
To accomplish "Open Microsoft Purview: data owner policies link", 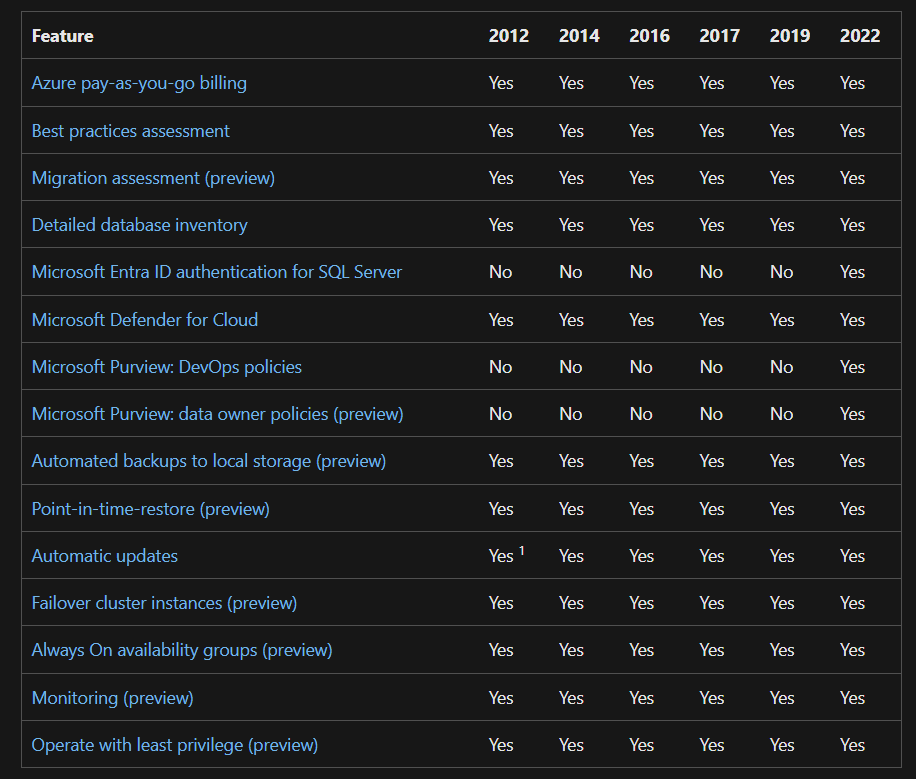I will point(217,414).
